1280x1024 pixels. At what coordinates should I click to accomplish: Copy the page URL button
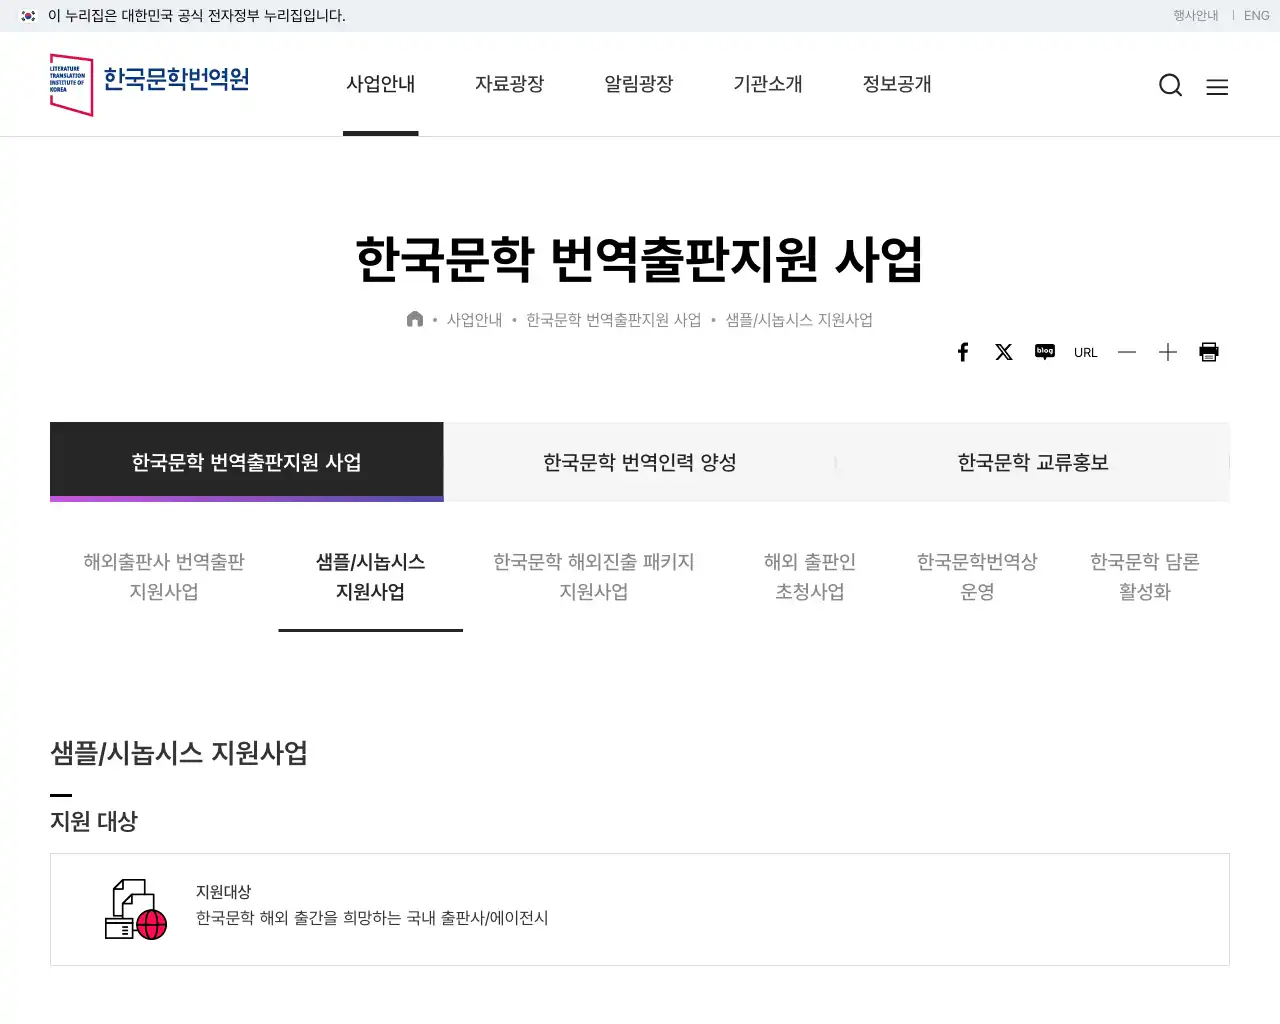[x=1086, y=352]
